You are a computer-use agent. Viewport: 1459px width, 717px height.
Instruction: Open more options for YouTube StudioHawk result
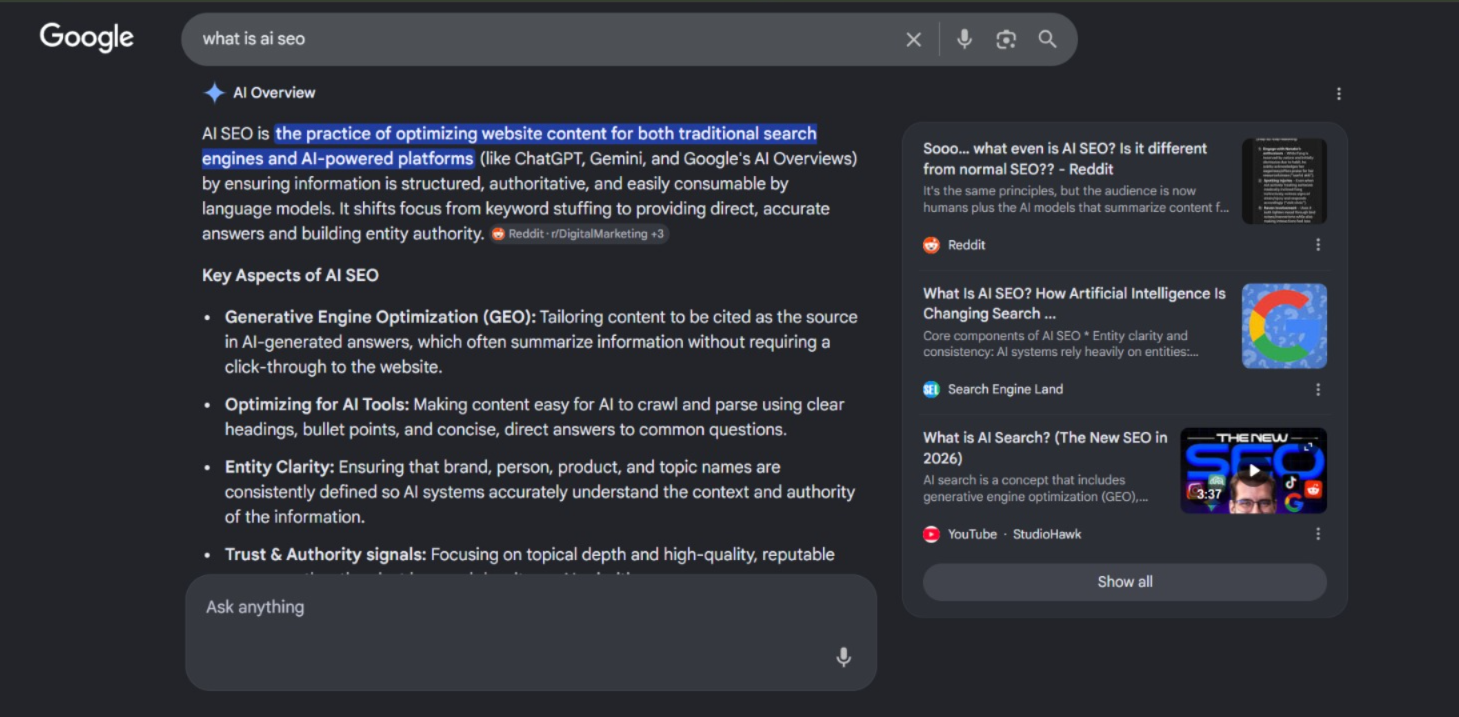click(x=1318, y=534)
